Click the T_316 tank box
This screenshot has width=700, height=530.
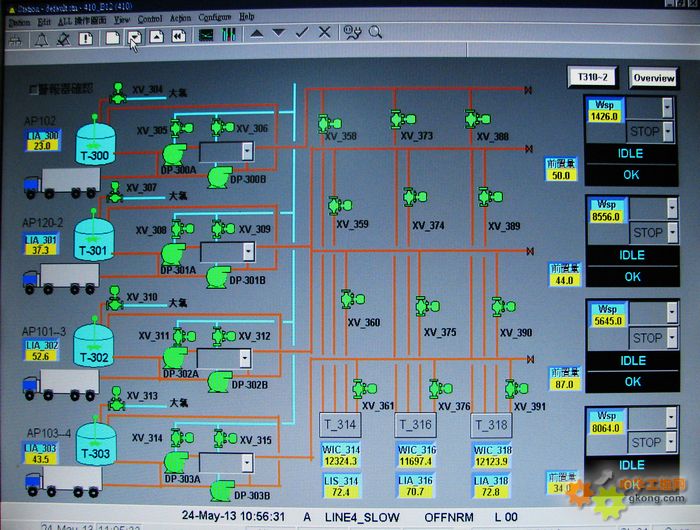point(415,425)
